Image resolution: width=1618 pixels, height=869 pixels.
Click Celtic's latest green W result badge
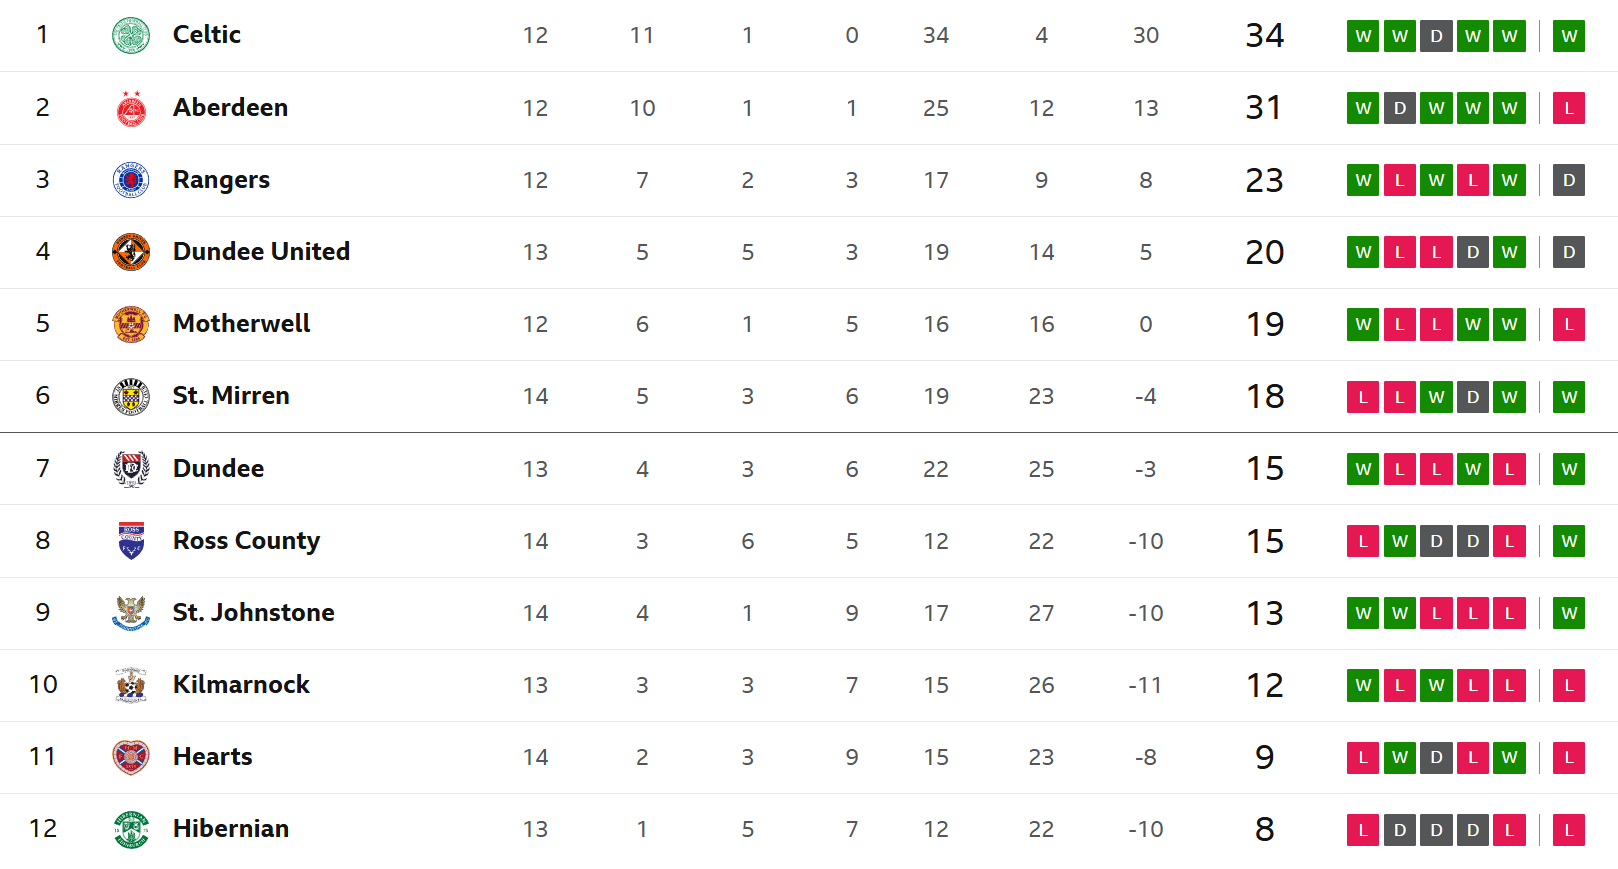(1569, 36)
